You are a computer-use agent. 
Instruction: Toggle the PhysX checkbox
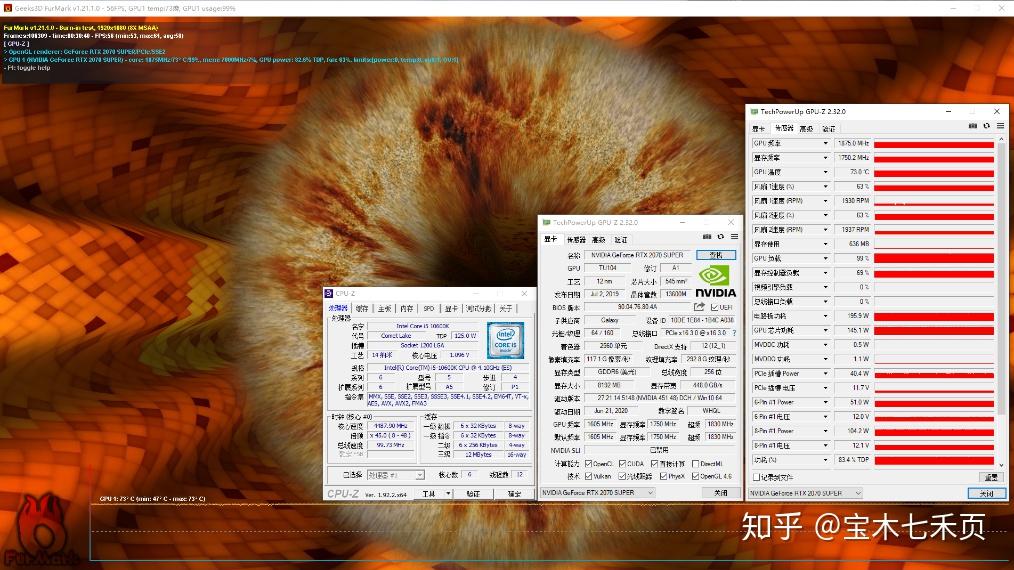663,476
